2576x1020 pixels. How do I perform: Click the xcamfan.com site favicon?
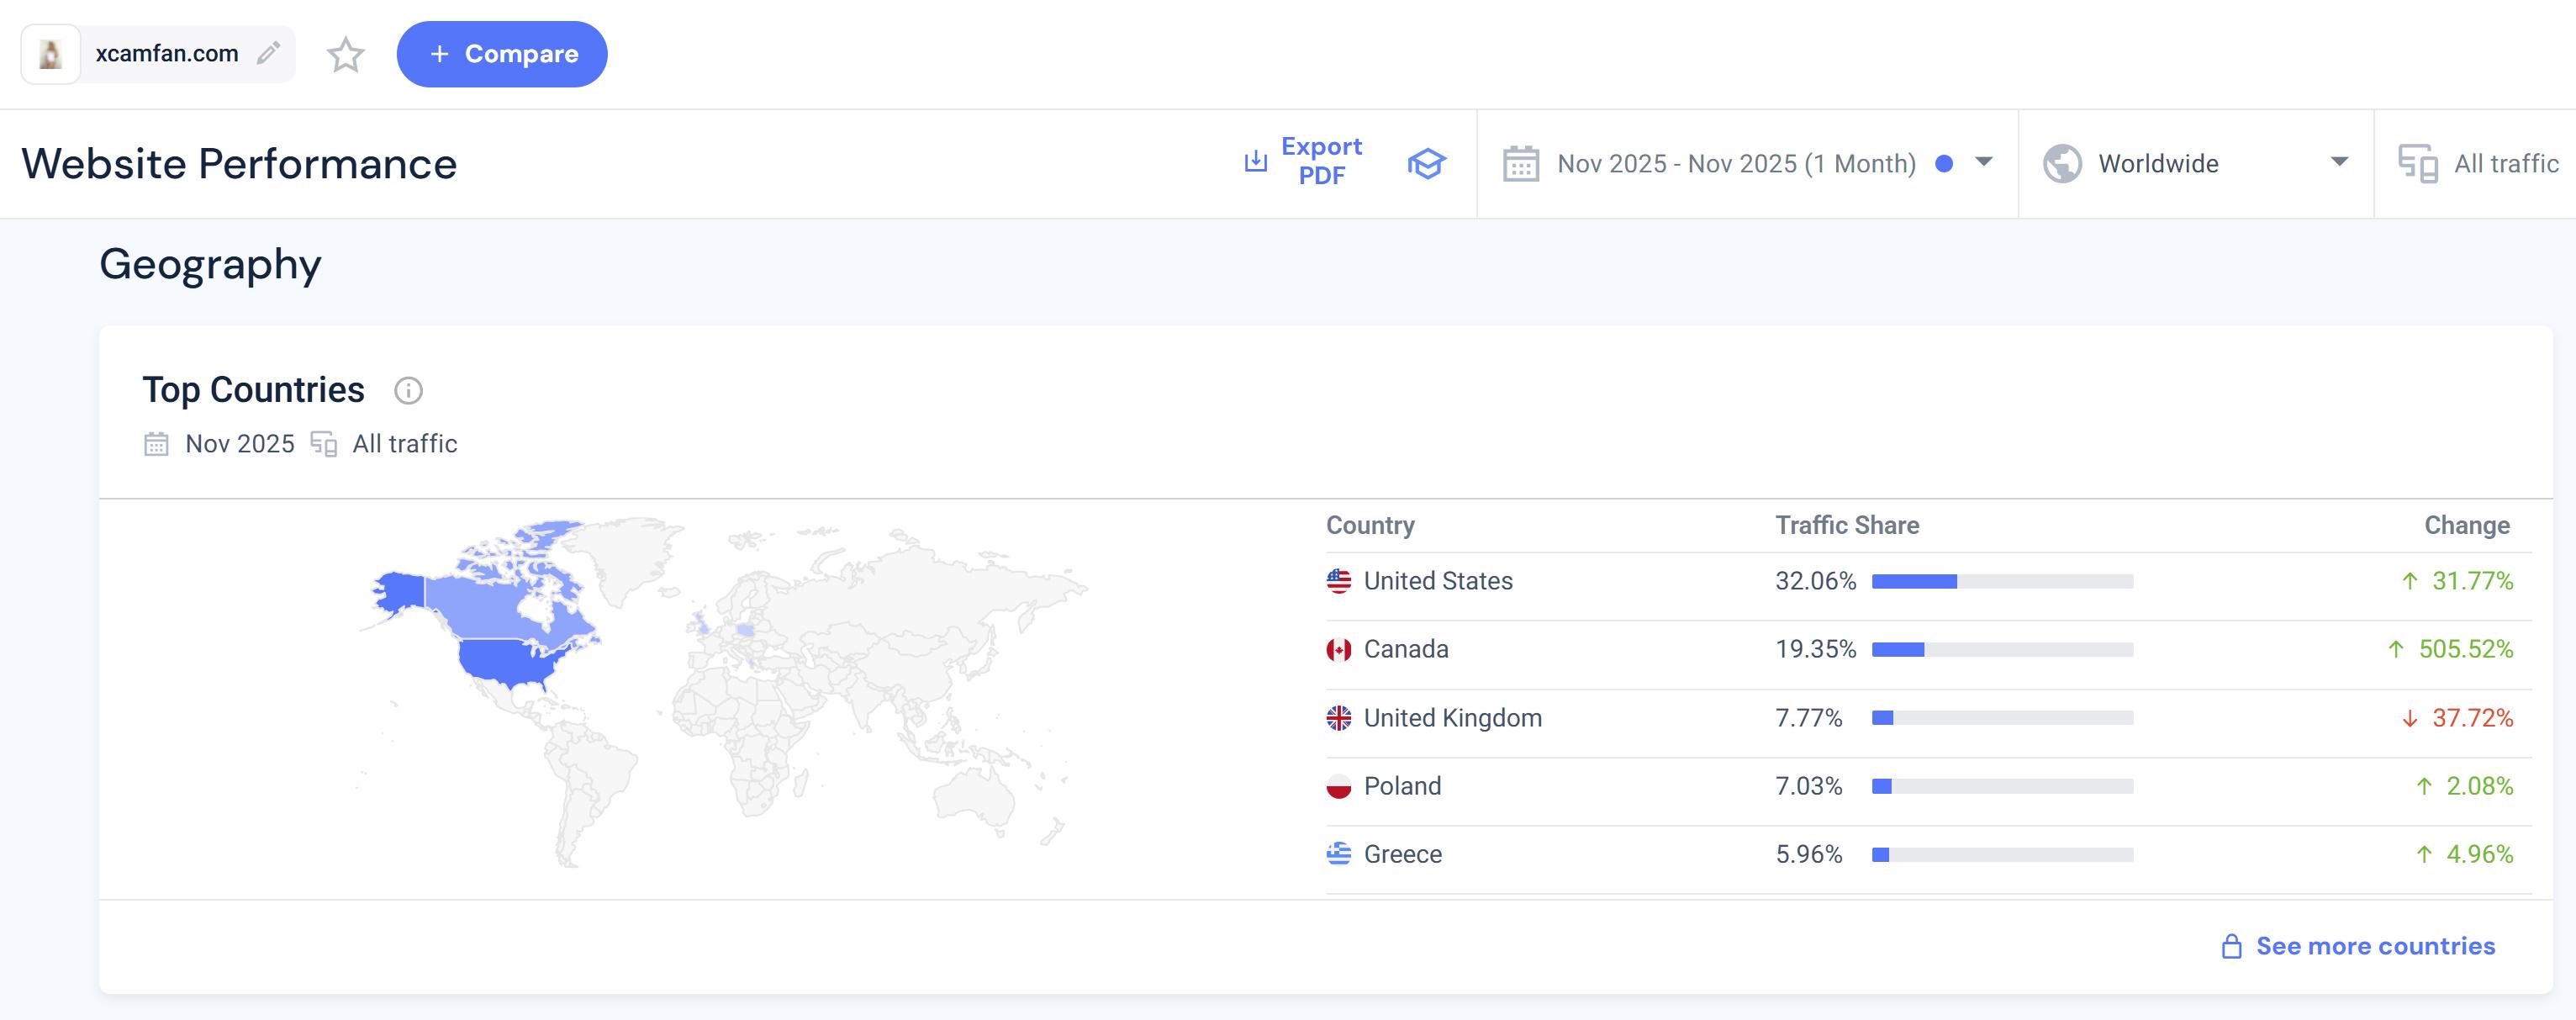[x=50, y=54]
